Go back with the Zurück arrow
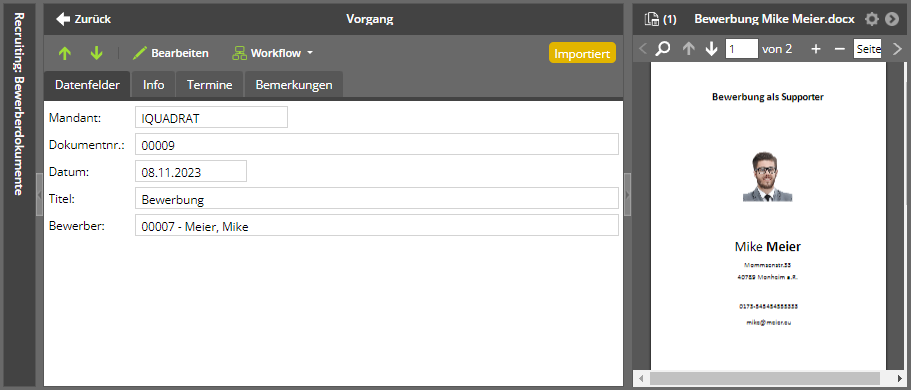Viewport: 911px width, 390px height. (83, 19)
